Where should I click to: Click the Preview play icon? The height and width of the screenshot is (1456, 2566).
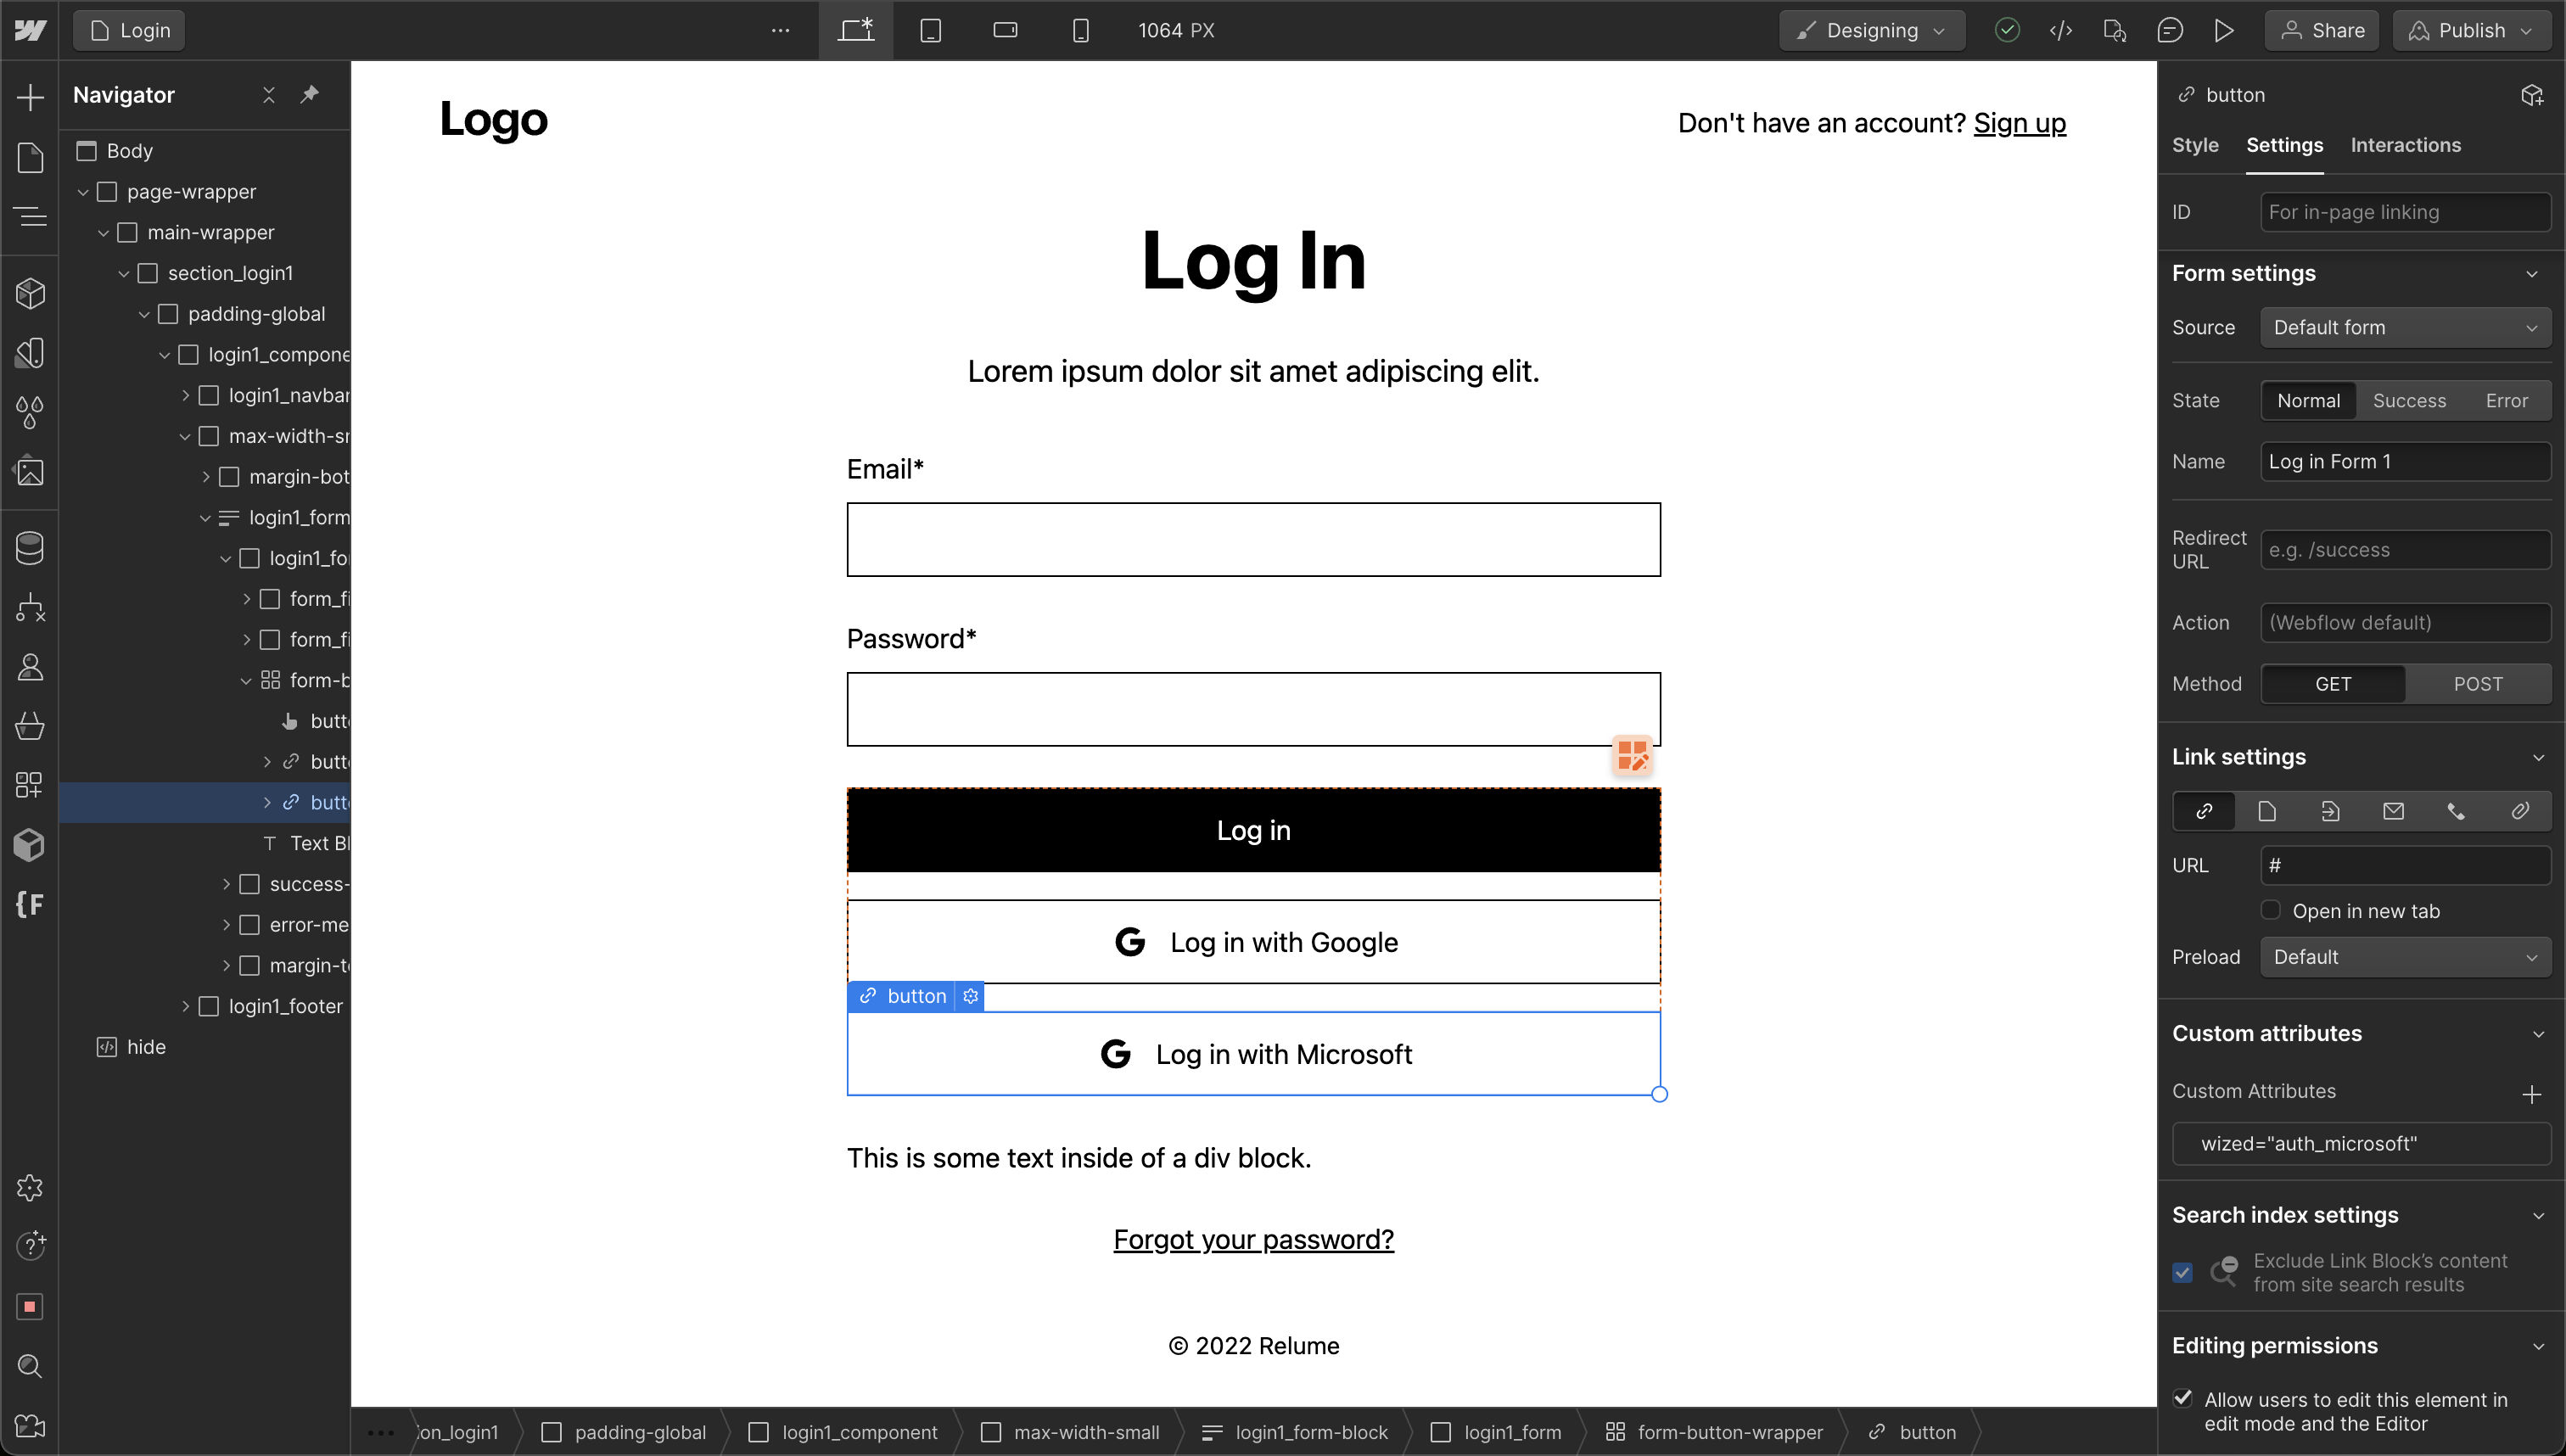[2223, 30]
